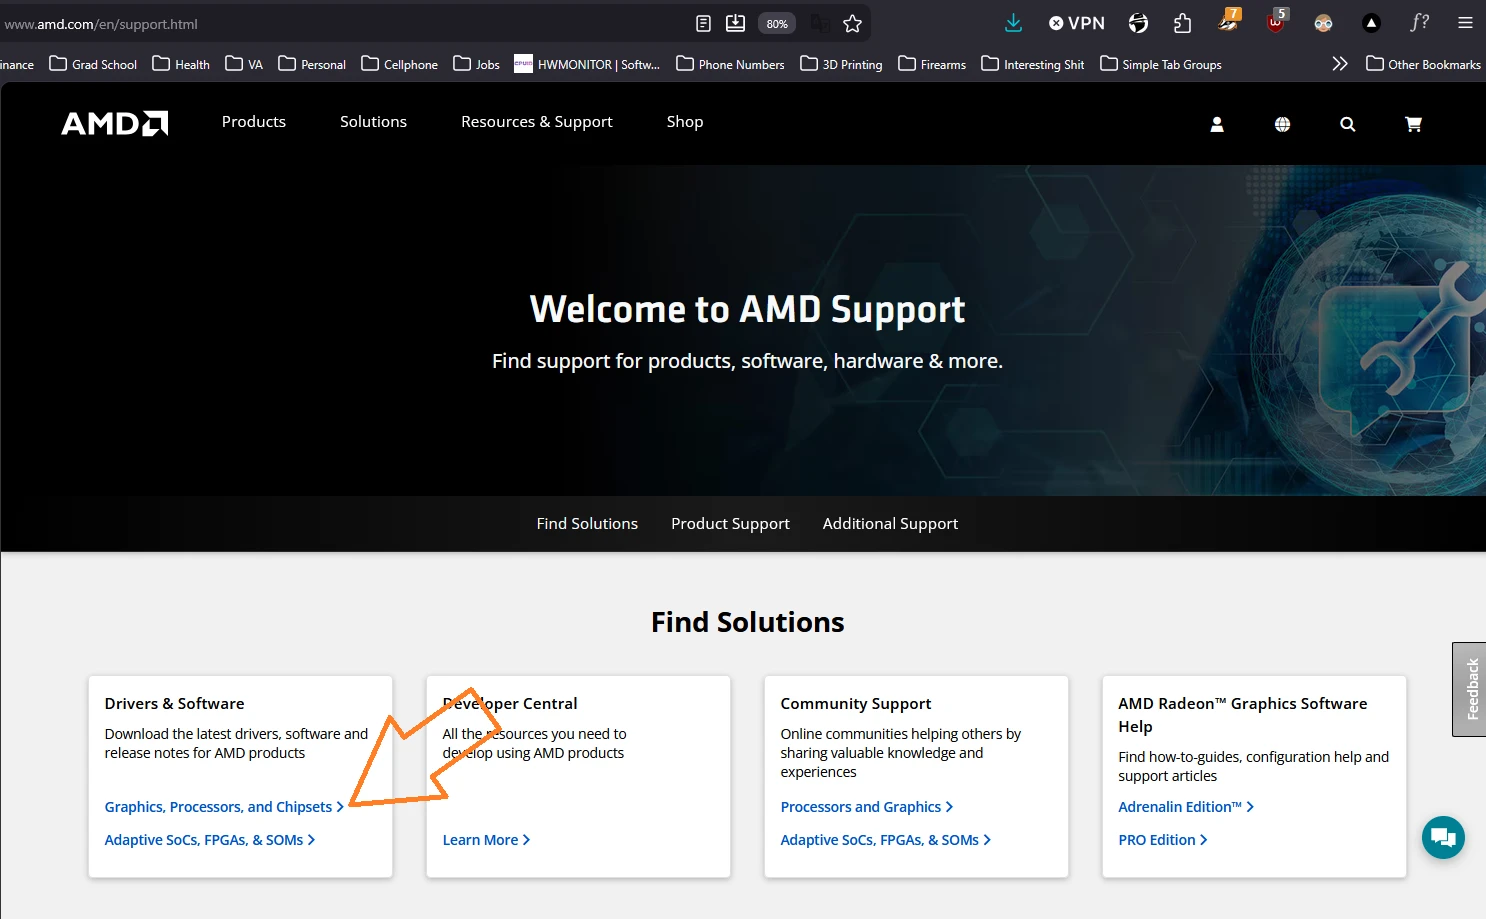Viewport: 1486px width, 919px height.
Task: Open Adaptive SoCs link under Community Support
Action: (x=886, y=840)
